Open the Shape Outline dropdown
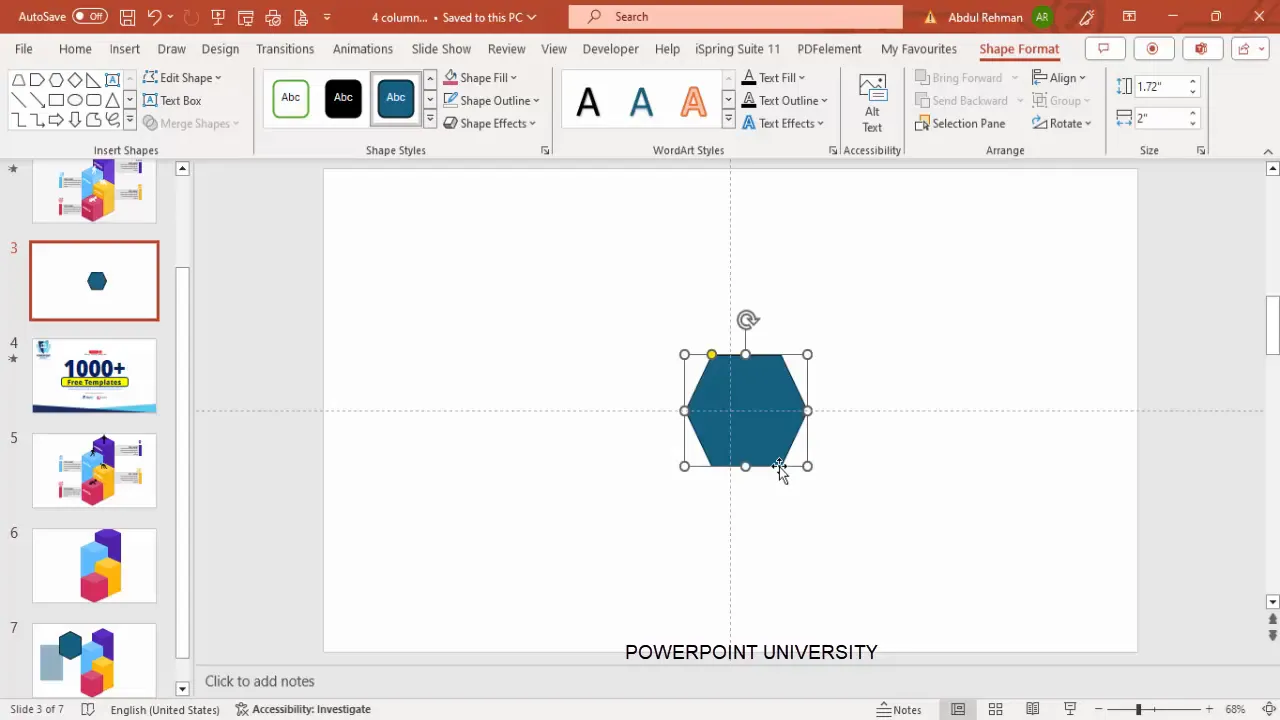The width and height of the screenshot is (1280, 720). click(491, 100)
